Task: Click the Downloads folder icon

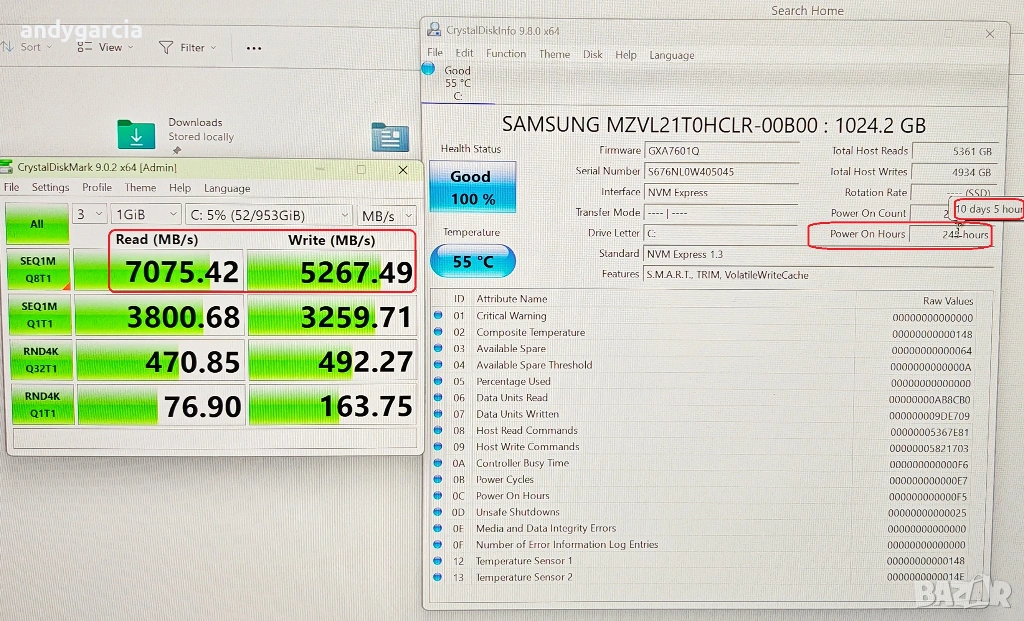Action: coord(136,134)
